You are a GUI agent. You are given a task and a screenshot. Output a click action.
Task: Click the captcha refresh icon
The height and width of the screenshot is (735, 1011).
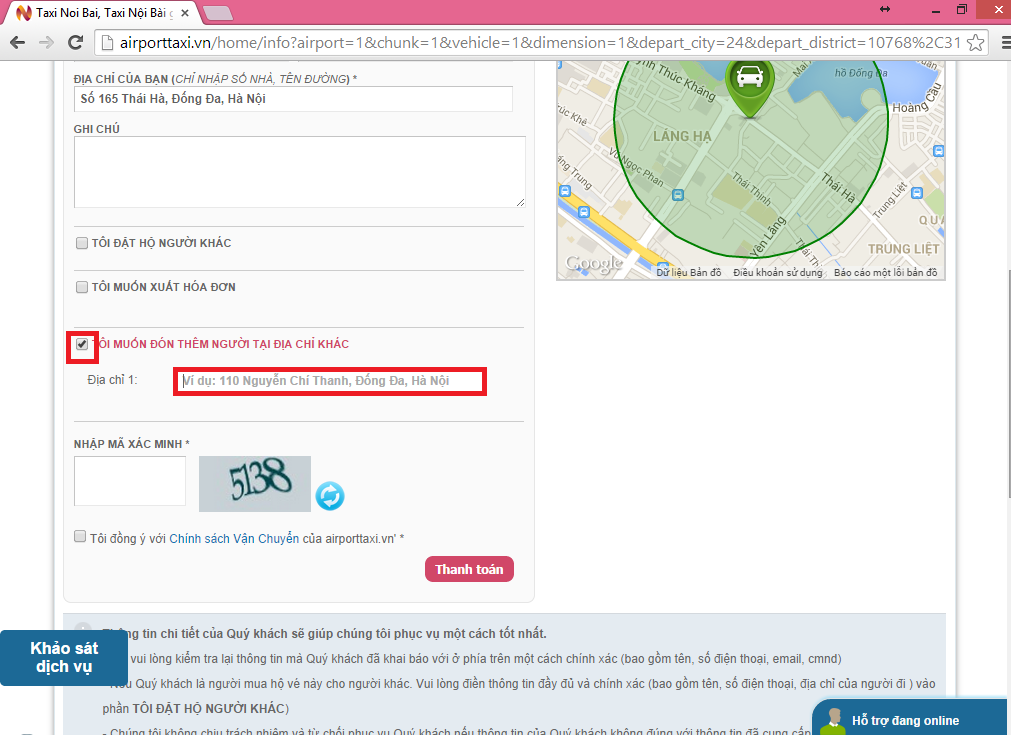pos(330,495)
